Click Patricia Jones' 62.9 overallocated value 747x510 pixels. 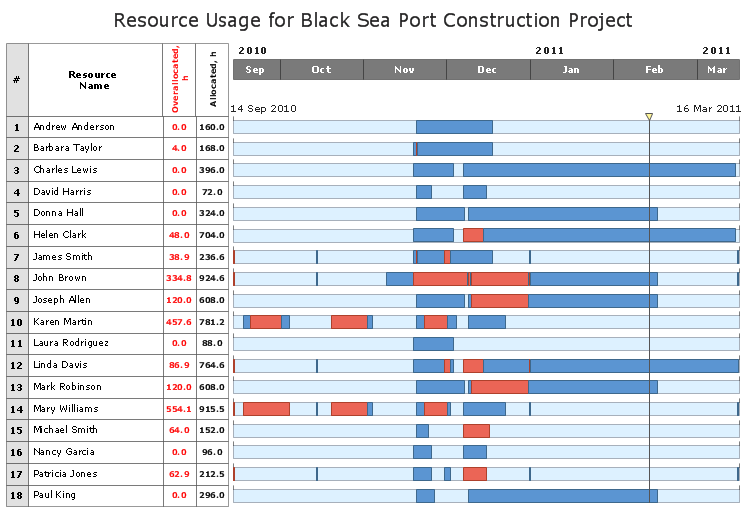pos(179,474)
